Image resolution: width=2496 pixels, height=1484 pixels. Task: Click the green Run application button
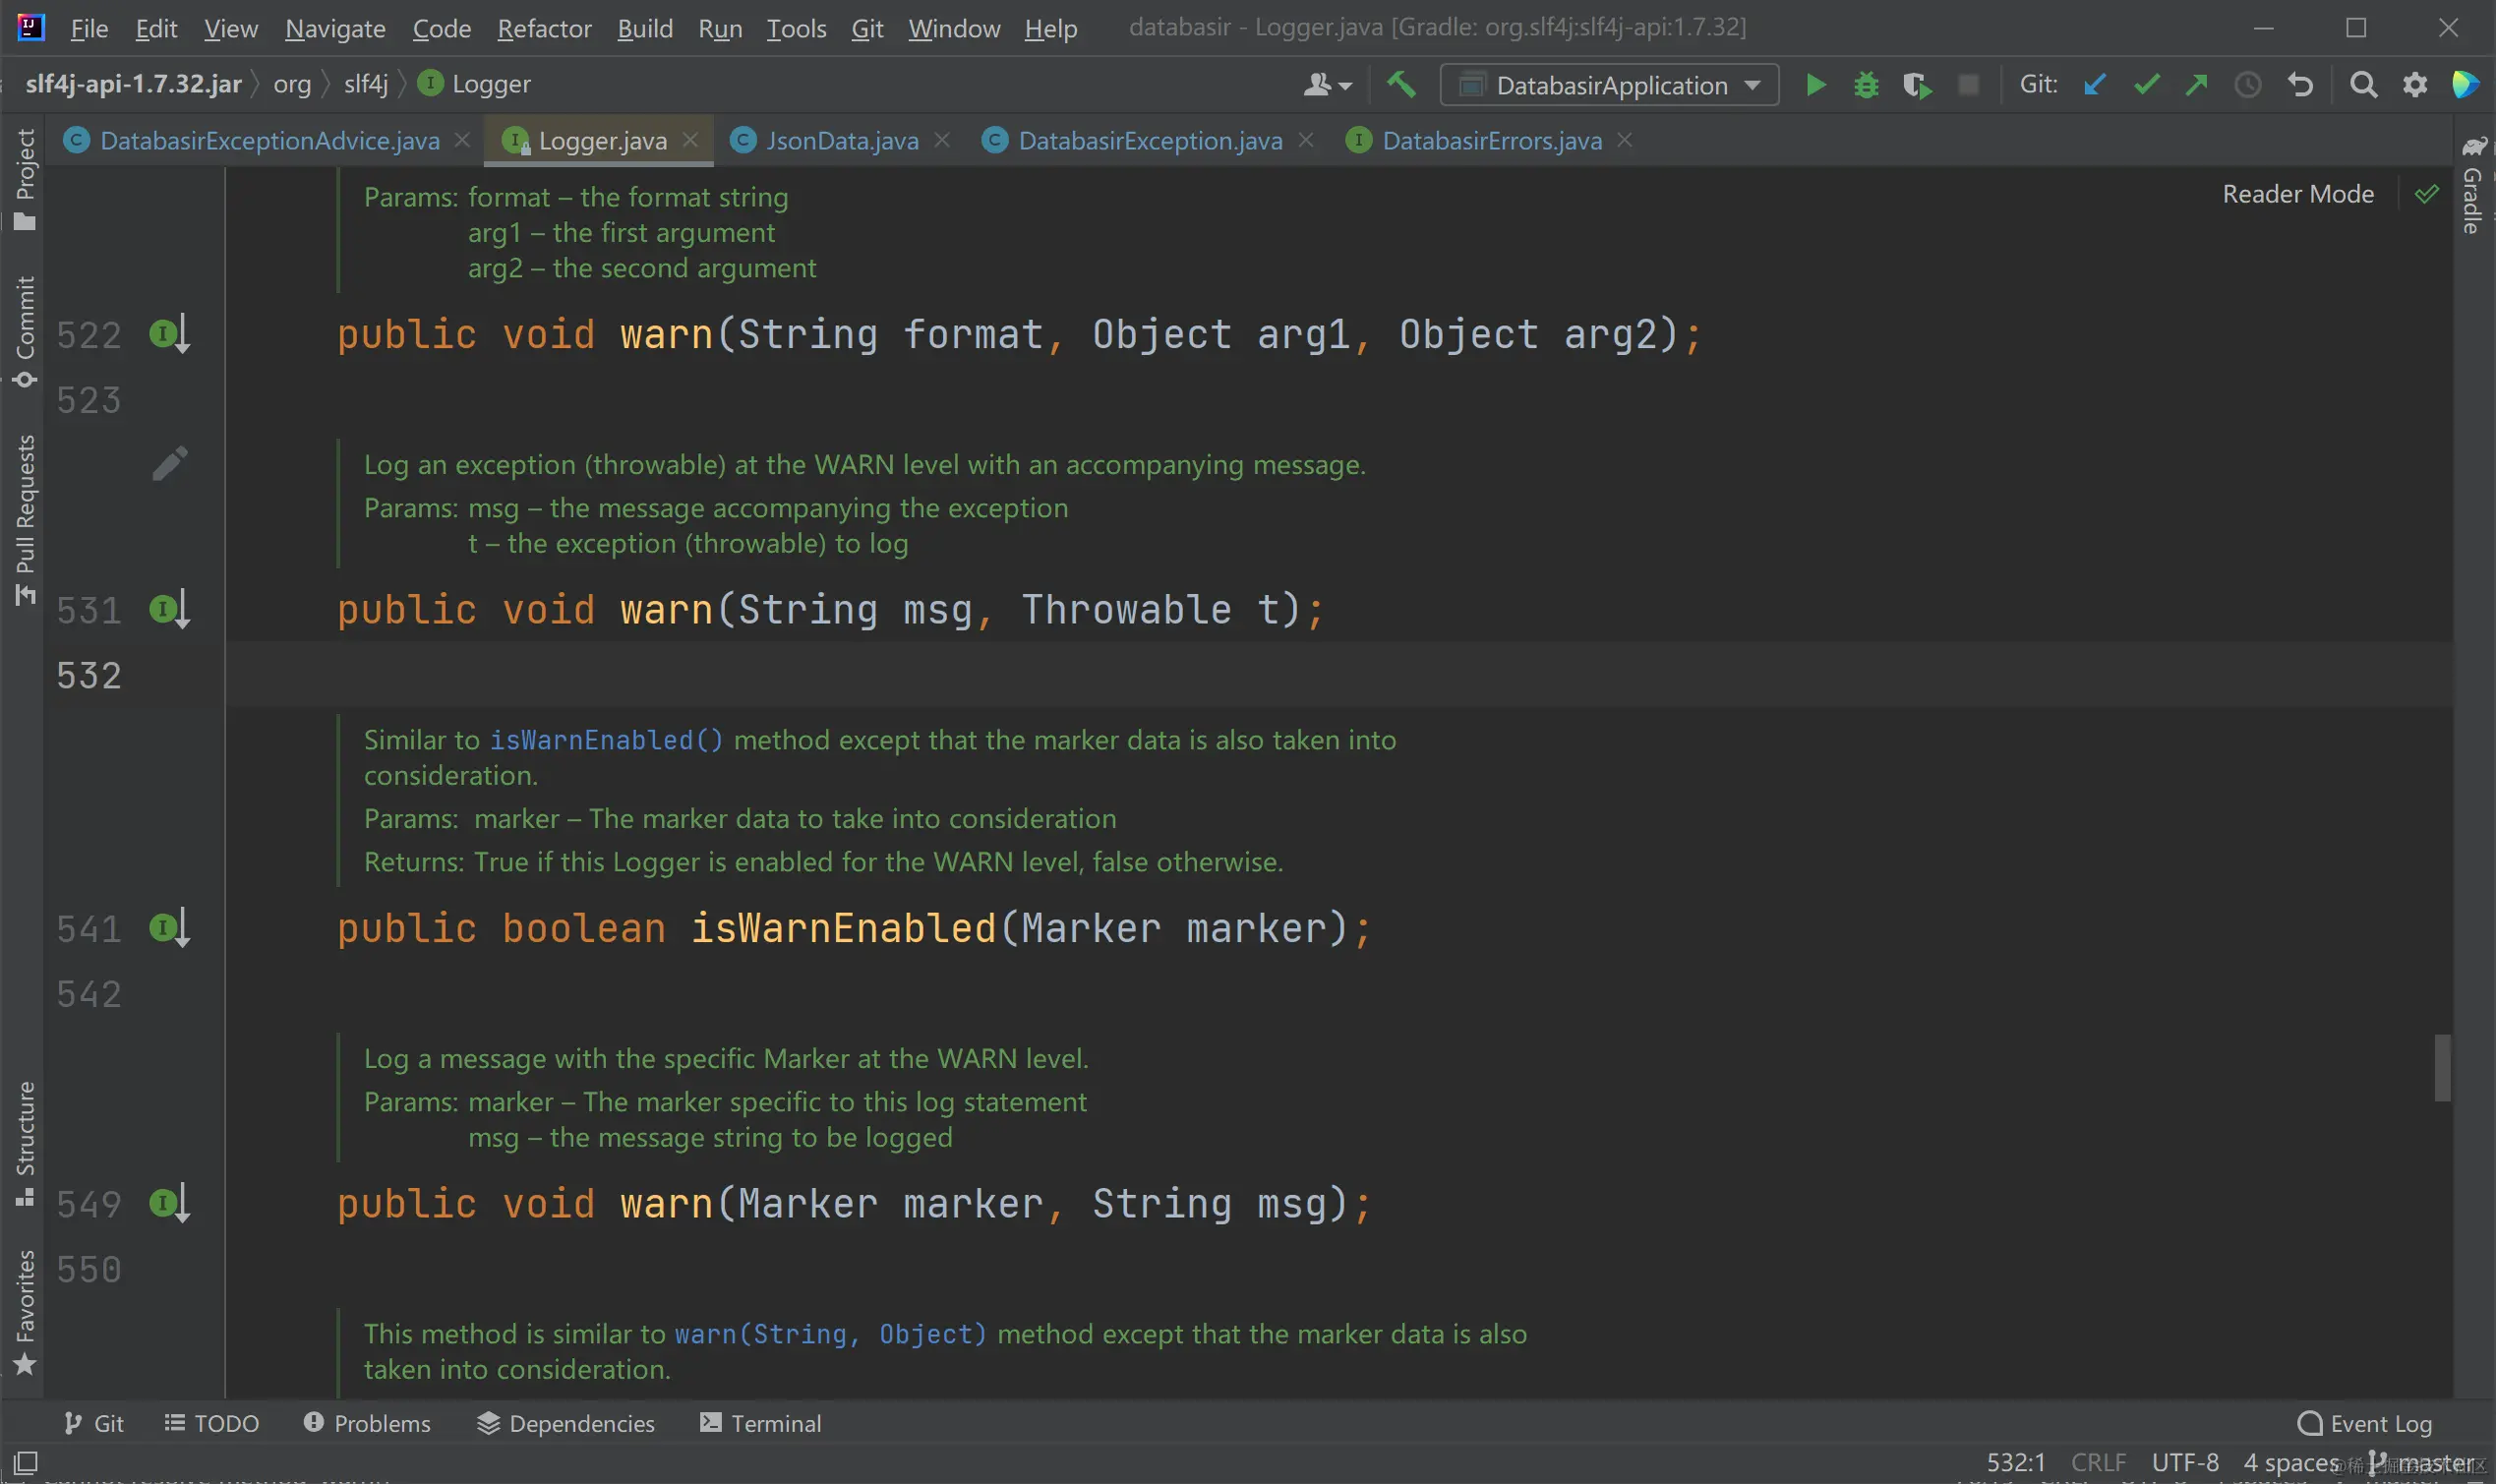click(x=1815, y=85)
